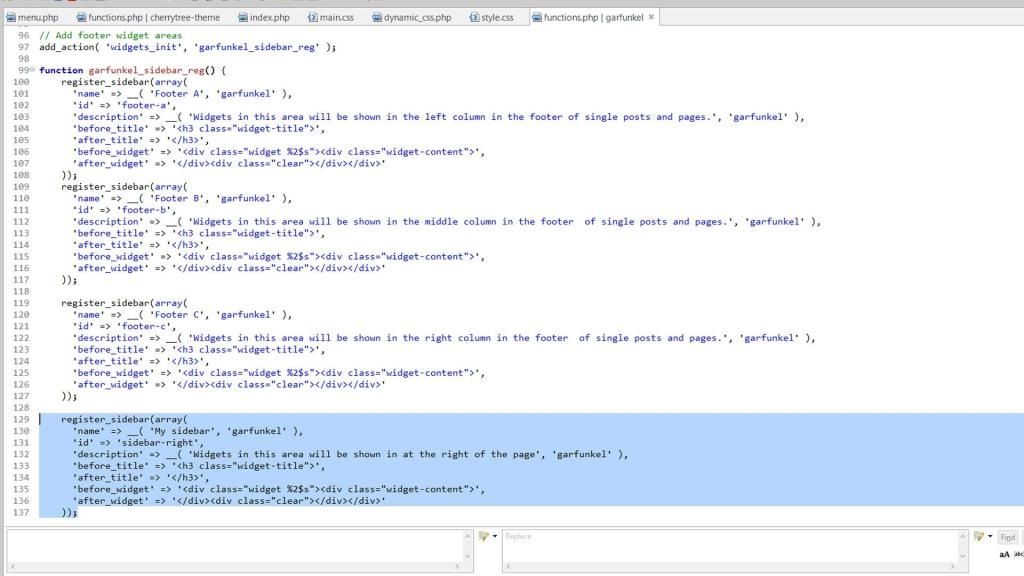This screenshot has height=576, width=1024.
Task: Click the find text input field
Action: pos(235,543)
